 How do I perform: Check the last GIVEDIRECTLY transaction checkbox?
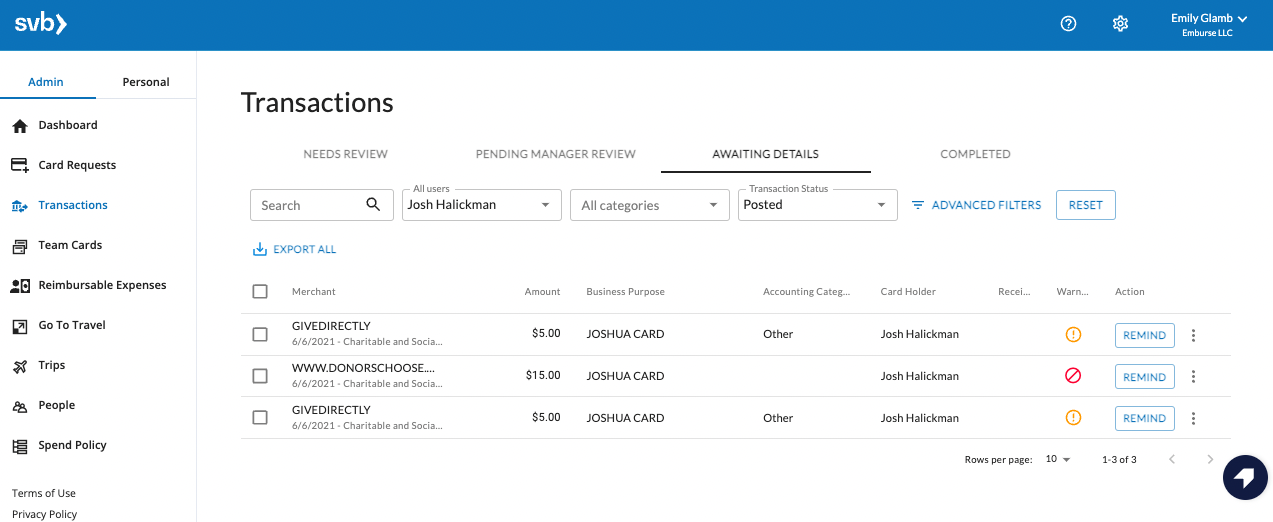[260, 418]
